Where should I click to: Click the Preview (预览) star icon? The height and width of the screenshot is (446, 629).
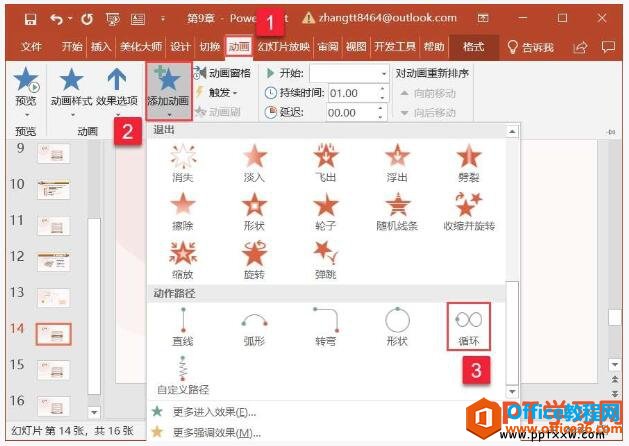coord(26,79)
